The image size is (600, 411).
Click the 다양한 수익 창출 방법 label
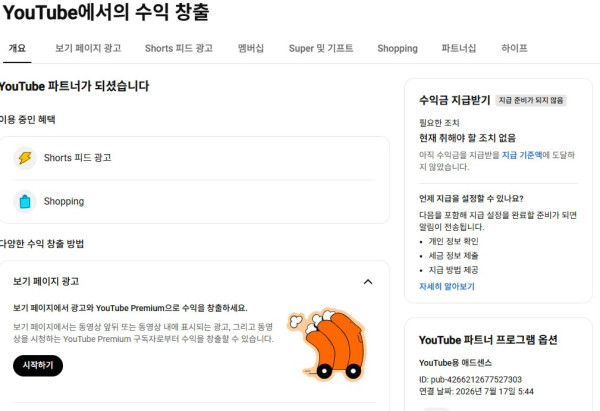pyautogui.click(x=42, y=244)
